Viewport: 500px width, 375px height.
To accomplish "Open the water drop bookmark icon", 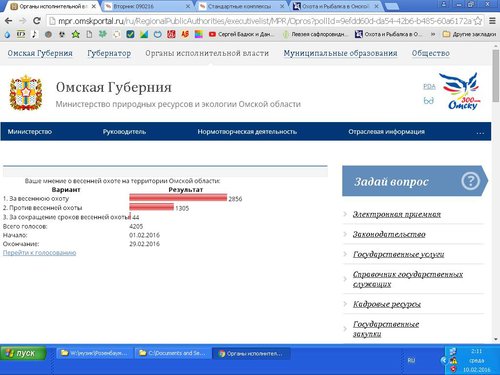I will click(x=7, y=34).
